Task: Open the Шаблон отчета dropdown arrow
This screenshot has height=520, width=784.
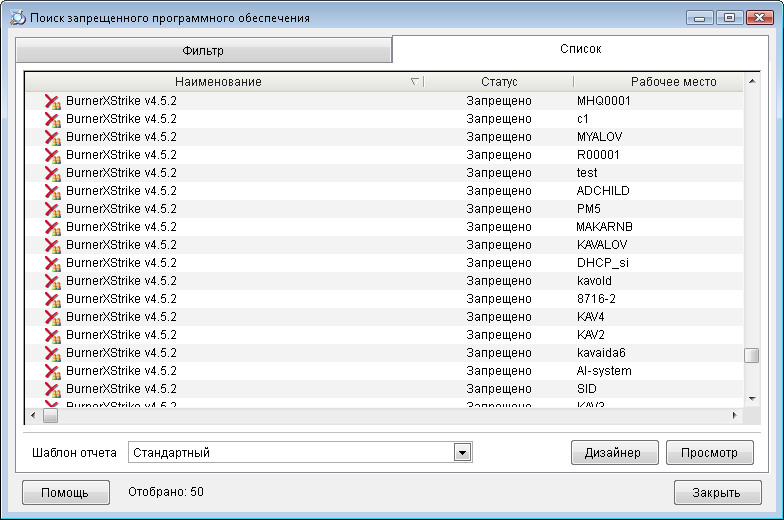Action: [x=462, y=452]
